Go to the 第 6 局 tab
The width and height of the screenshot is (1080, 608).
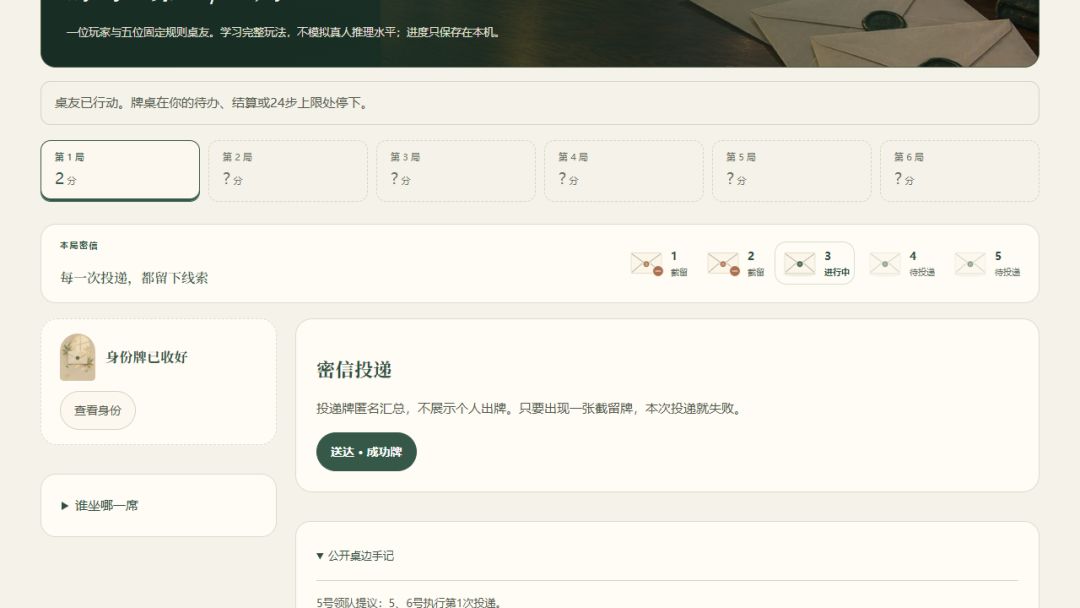coord(959,170)
